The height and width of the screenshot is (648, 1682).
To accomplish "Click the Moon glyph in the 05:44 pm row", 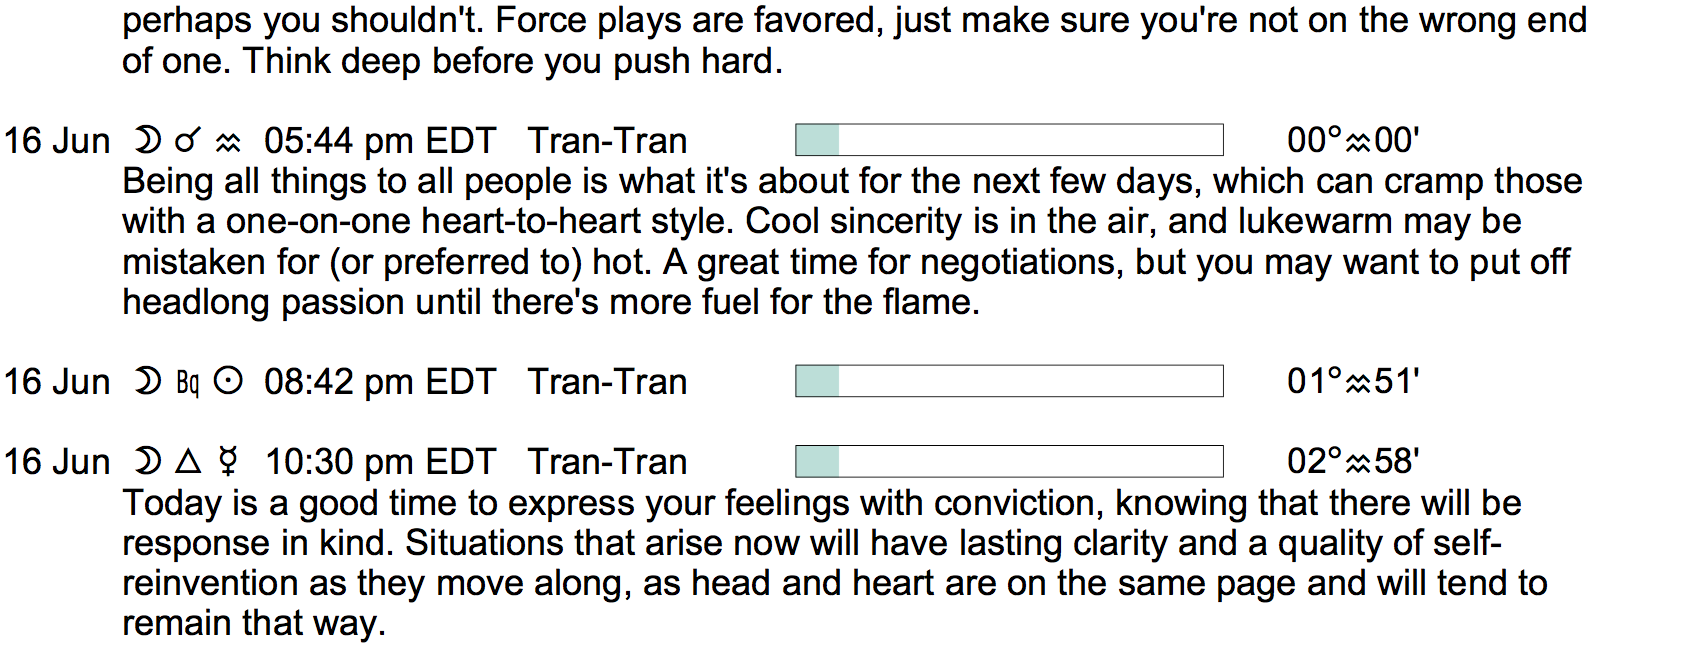I will coord(147,141).
